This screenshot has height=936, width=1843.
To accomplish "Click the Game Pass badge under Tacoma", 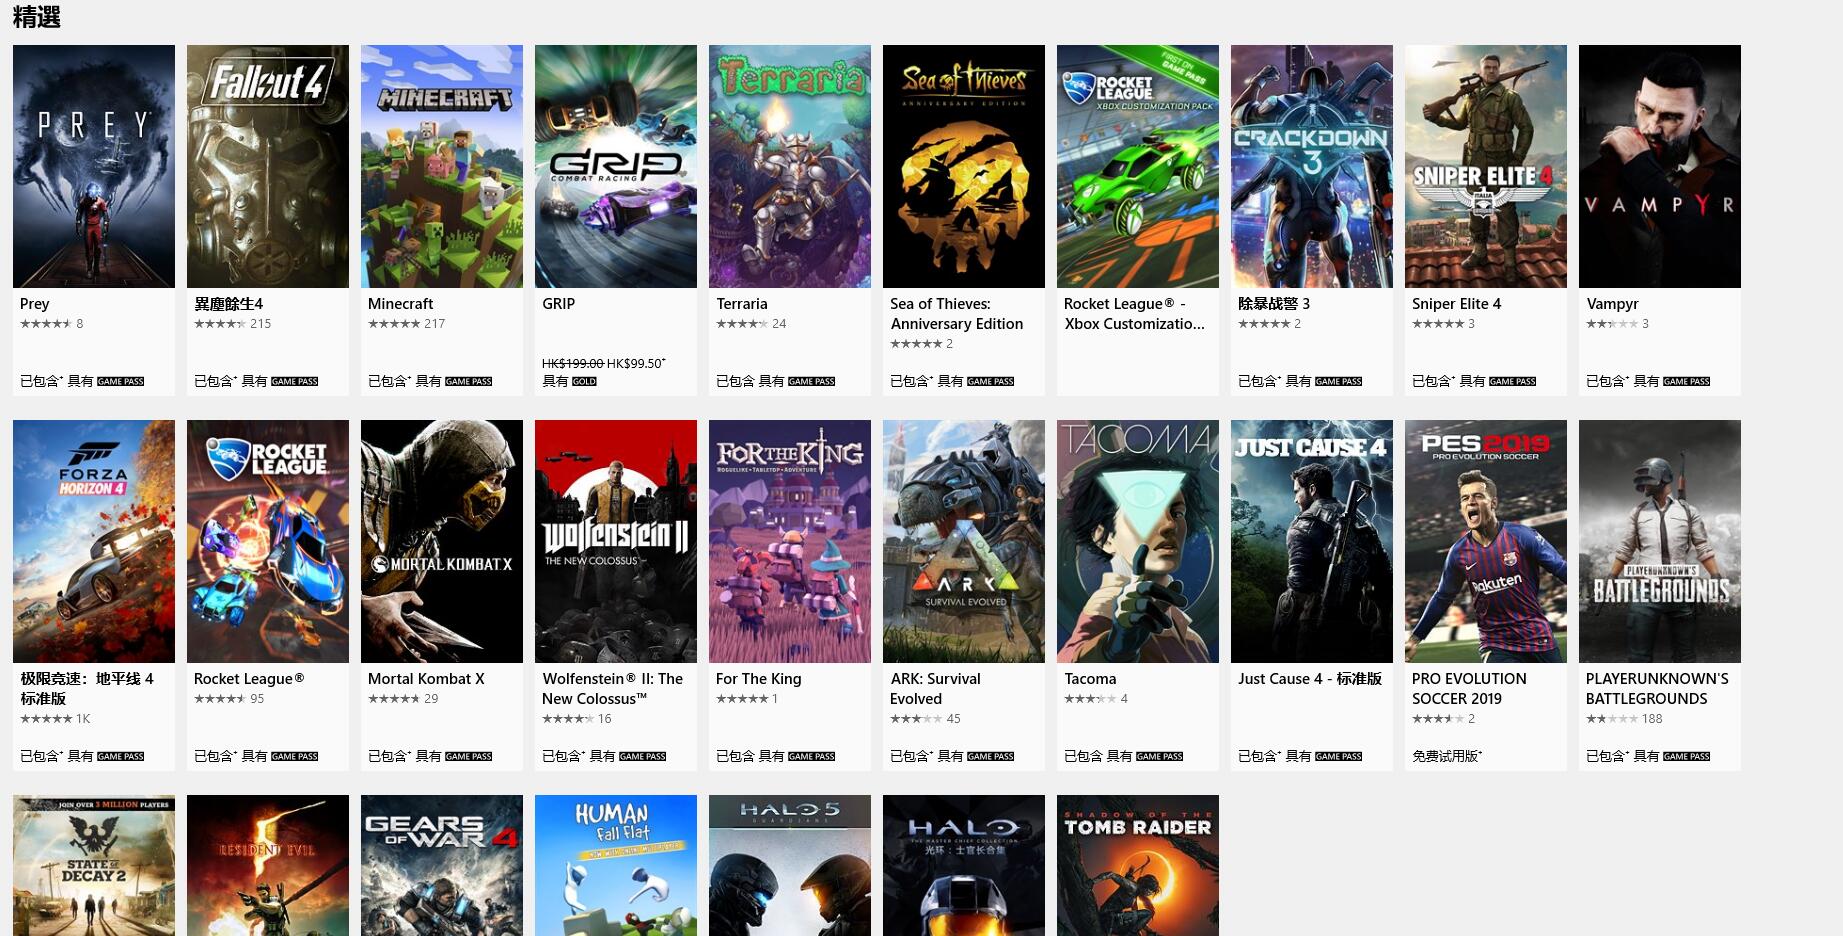I will click(1160, 757).
